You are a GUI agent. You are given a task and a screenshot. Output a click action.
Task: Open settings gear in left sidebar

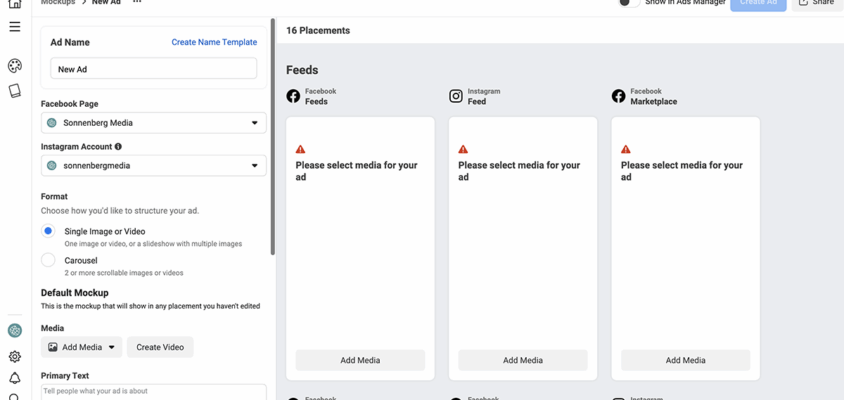pos(15,356)
